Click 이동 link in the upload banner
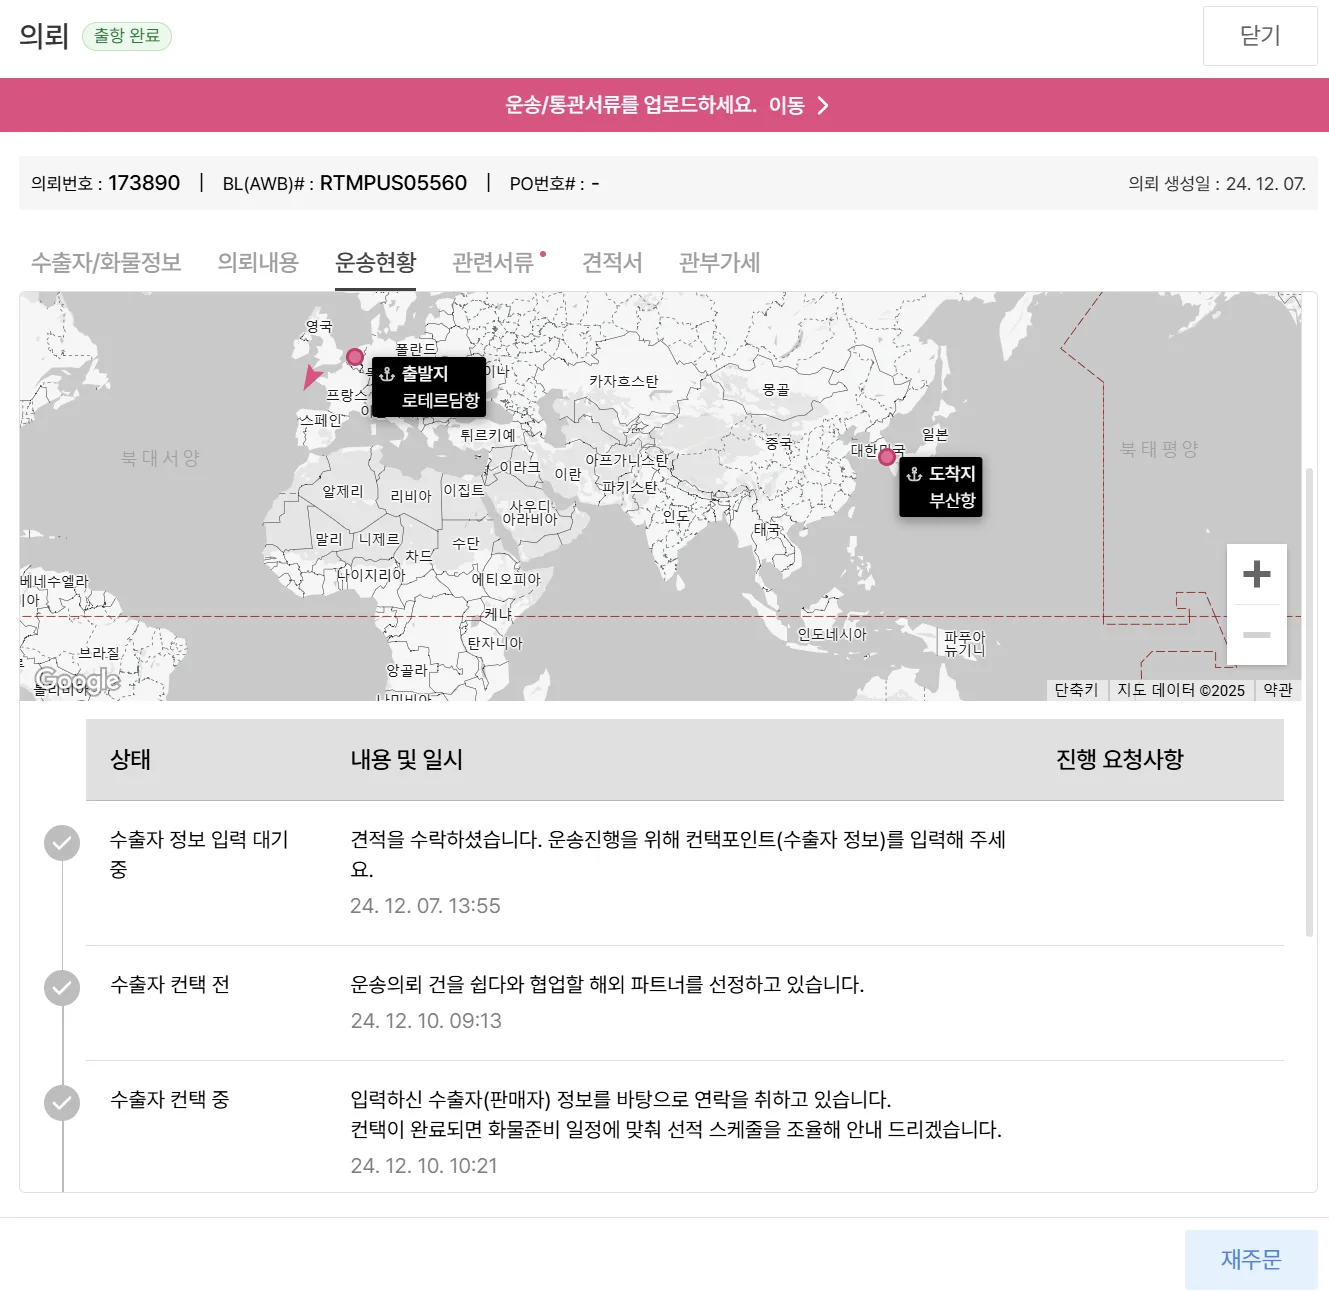This screenshot has width=1329, height=1293. click(787, 106)
